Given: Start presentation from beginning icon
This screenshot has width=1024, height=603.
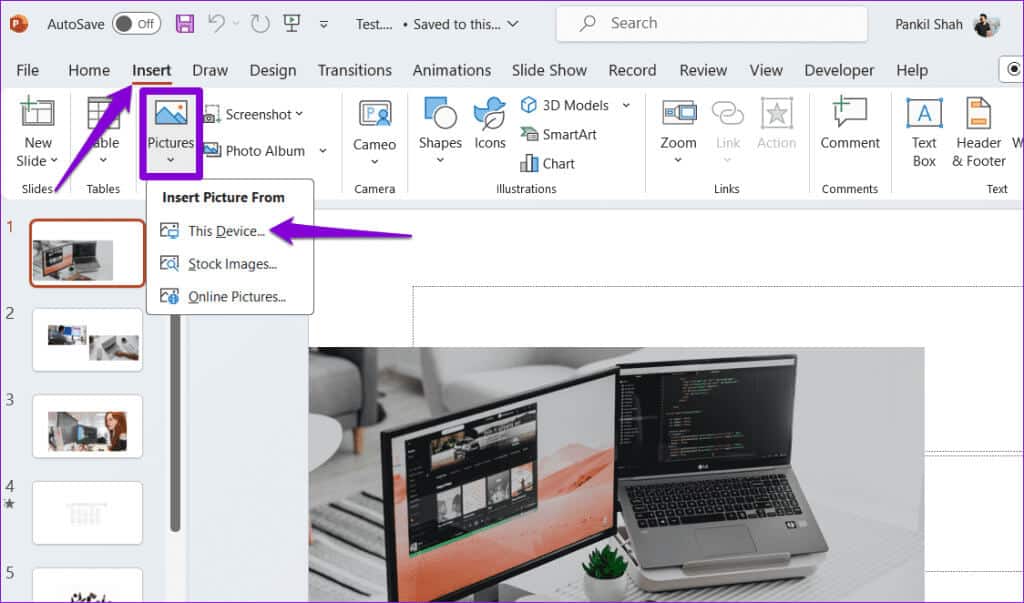Looking at the screenshot, I should click(291, 24).
